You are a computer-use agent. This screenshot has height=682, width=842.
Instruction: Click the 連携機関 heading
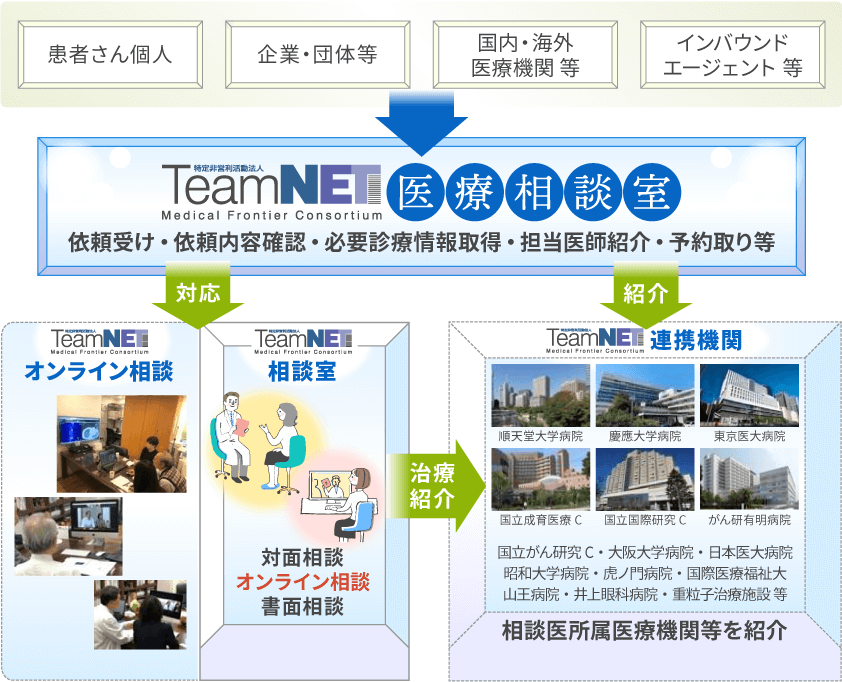(x=696, y=340)
